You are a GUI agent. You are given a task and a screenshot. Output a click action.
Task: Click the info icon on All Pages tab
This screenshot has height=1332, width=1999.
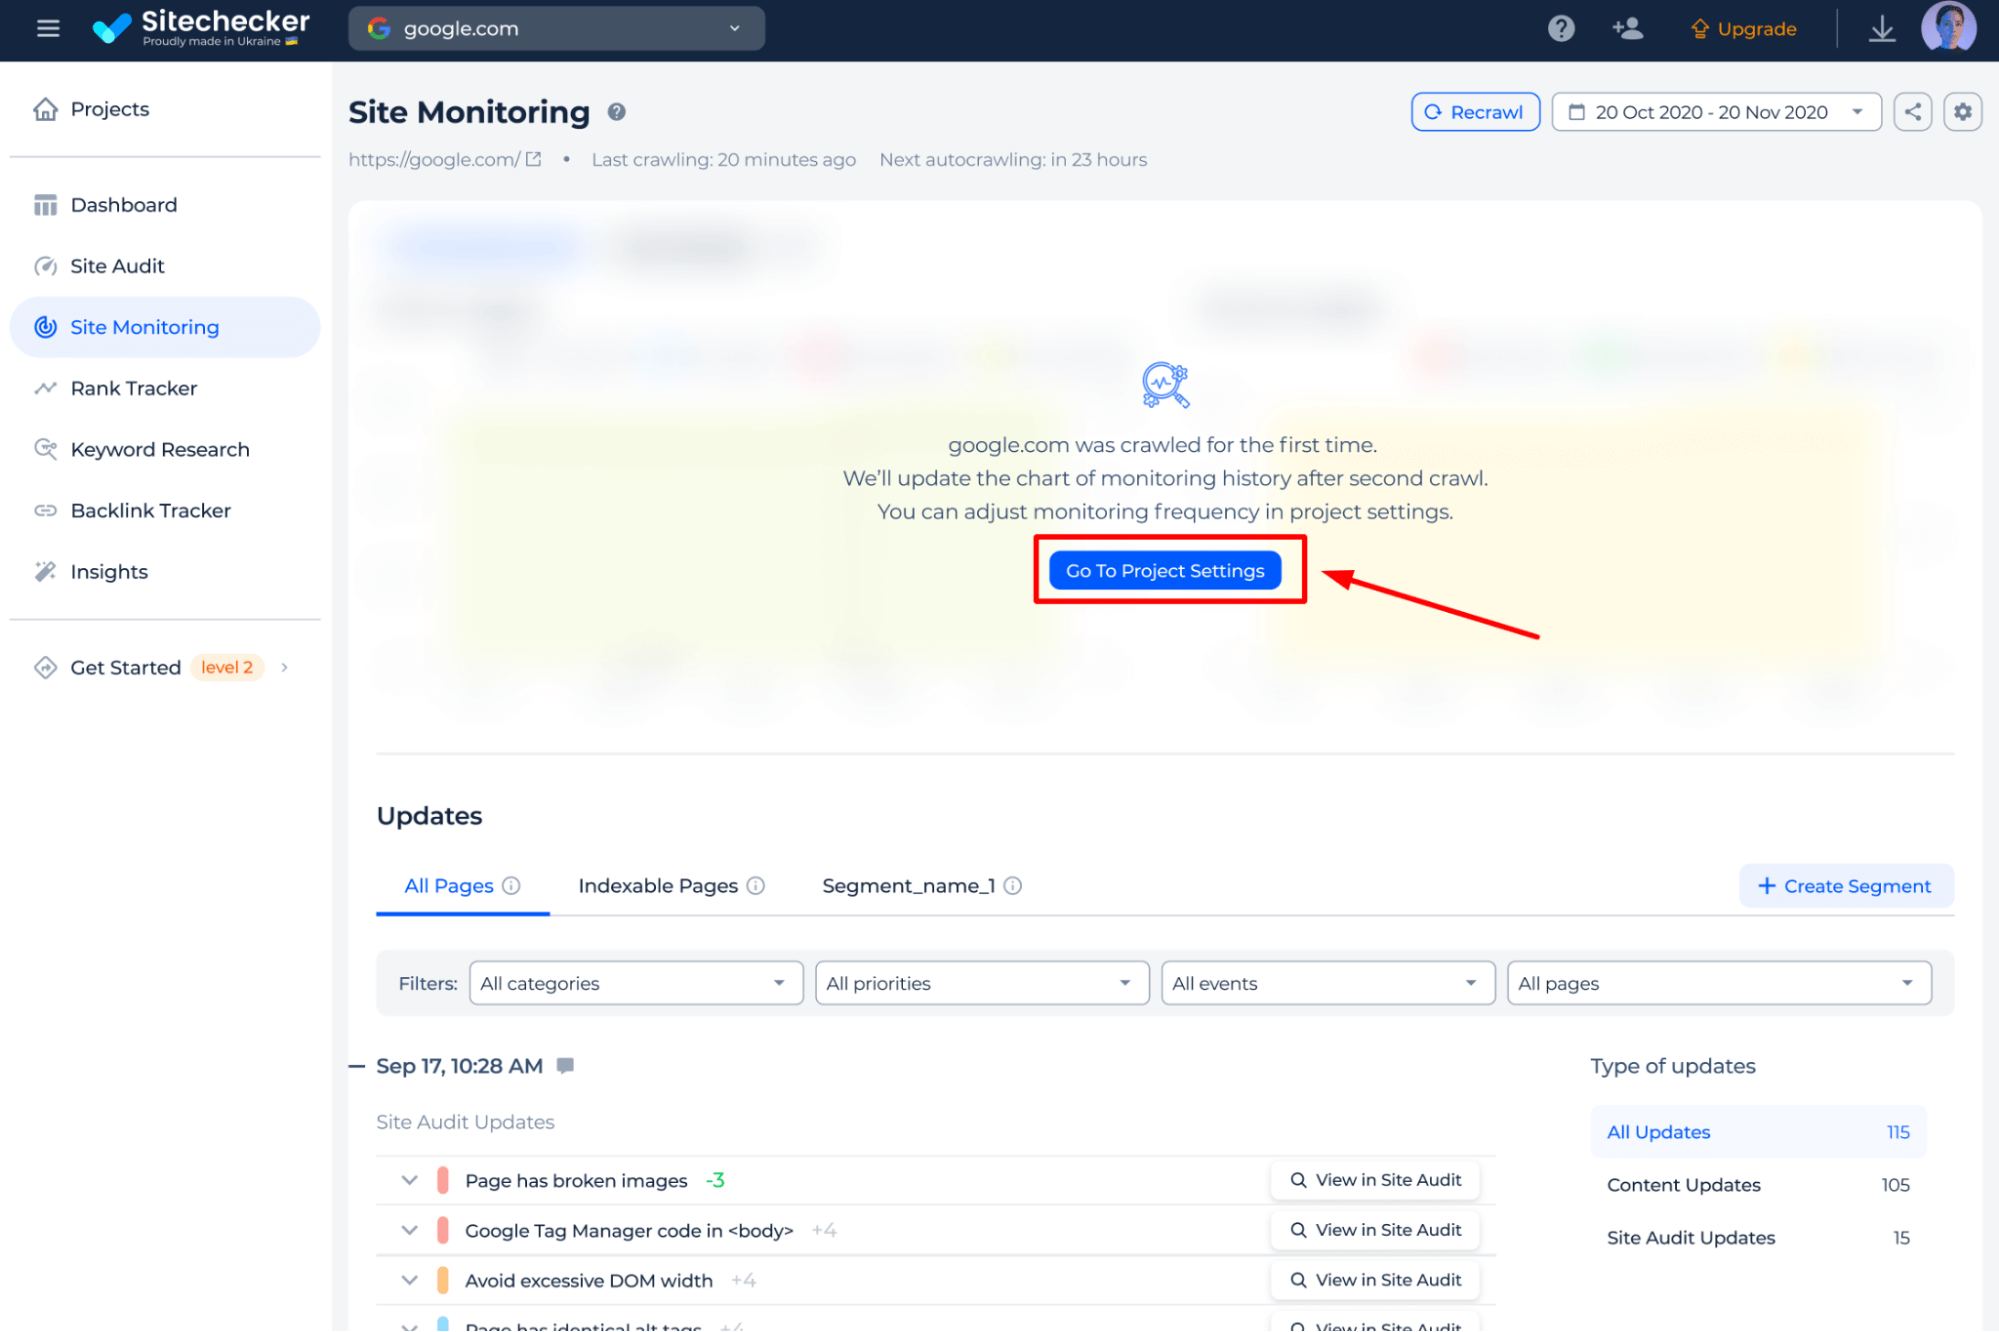(x=511, y=886)
